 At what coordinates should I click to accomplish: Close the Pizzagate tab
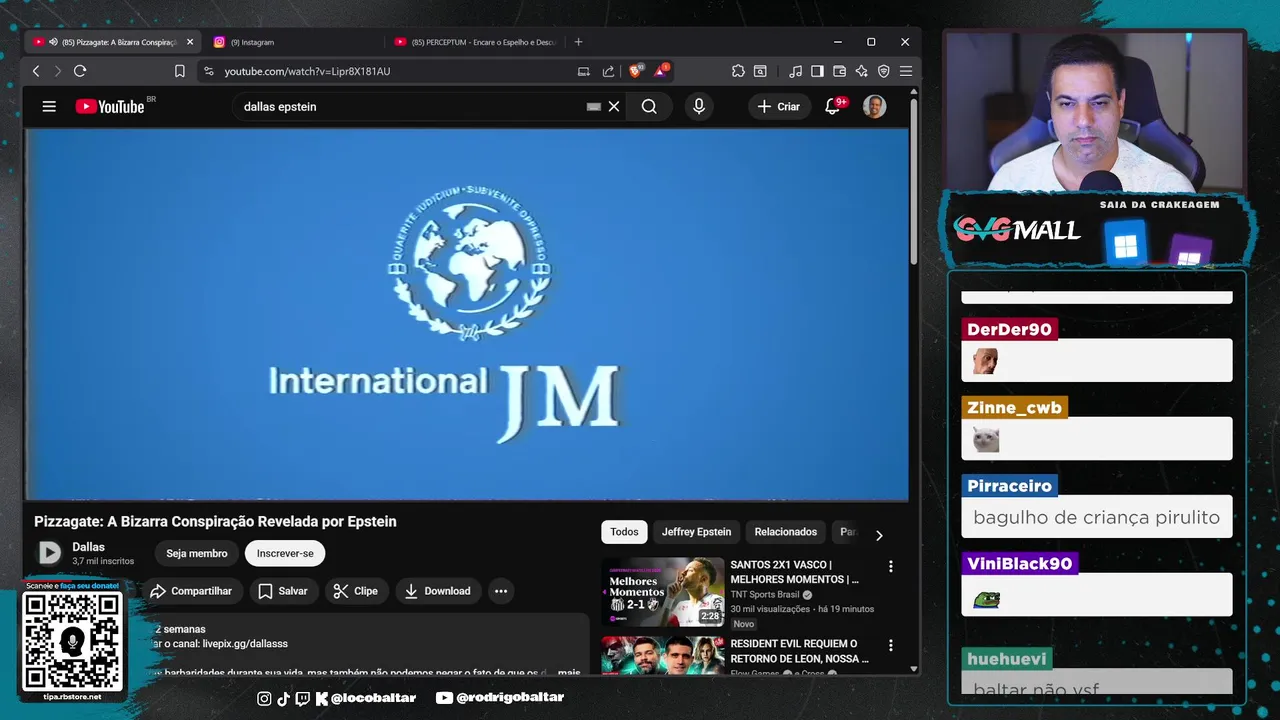point(190,42)
